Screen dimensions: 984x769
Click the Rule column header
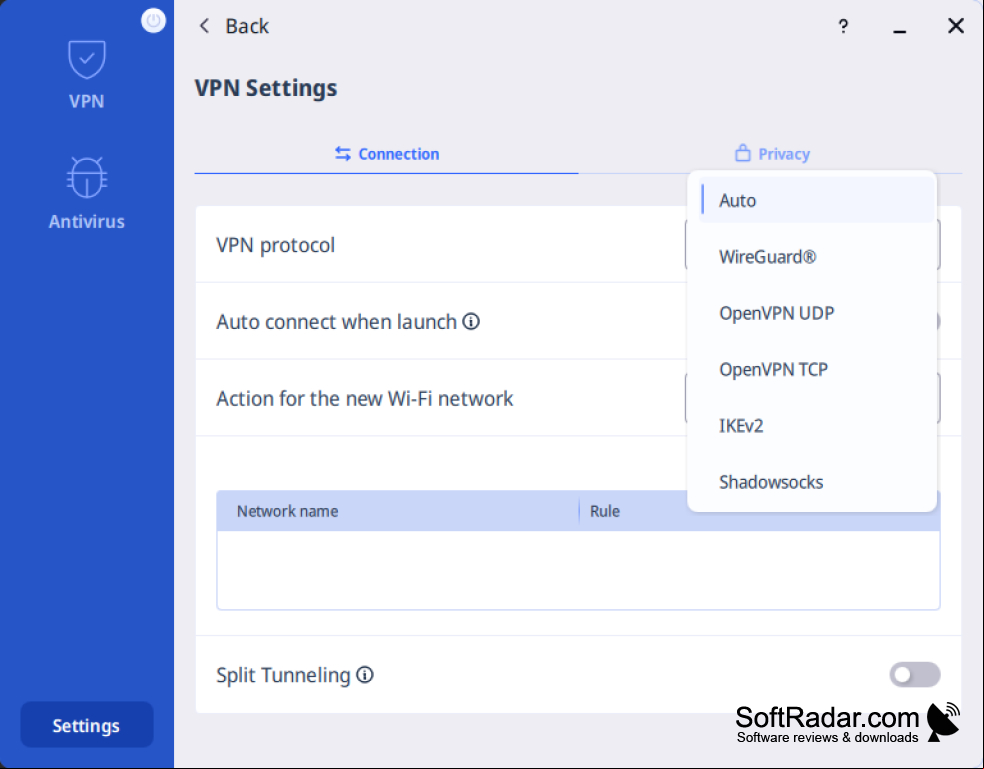[605, 511]
